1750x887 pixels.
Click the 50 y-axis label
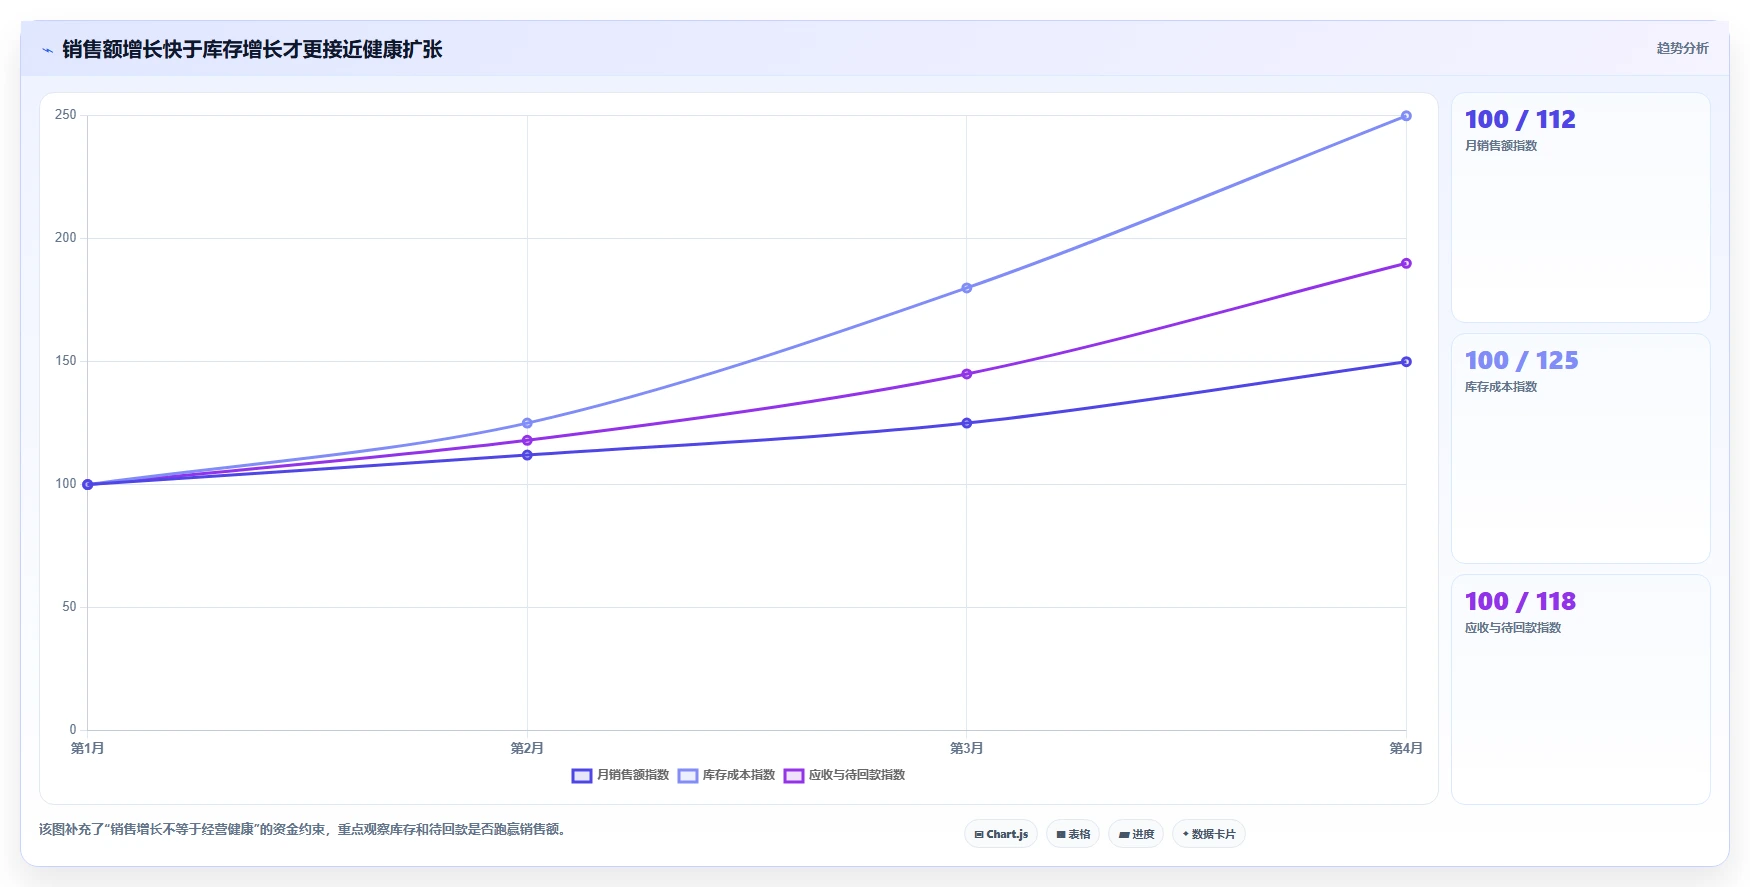pos(69,607)
